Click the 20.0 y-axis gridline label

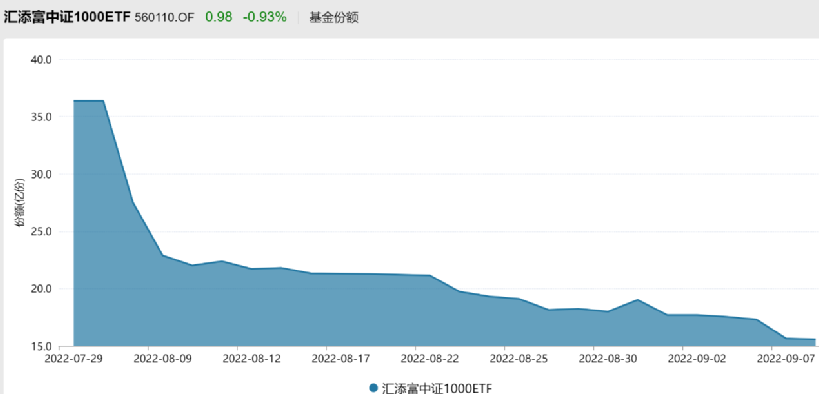click(42, 289)
